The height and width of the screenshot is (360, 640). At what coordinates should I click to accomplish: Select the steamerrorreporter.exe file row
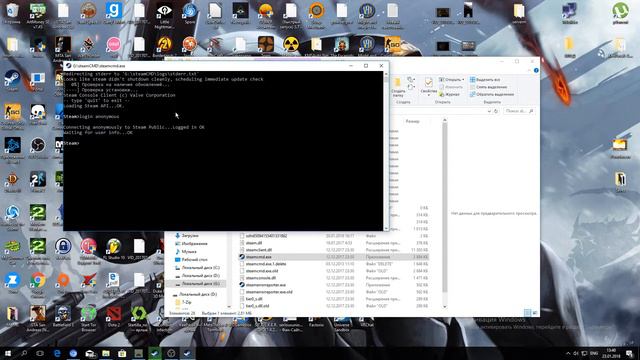(x=334, y=285)
